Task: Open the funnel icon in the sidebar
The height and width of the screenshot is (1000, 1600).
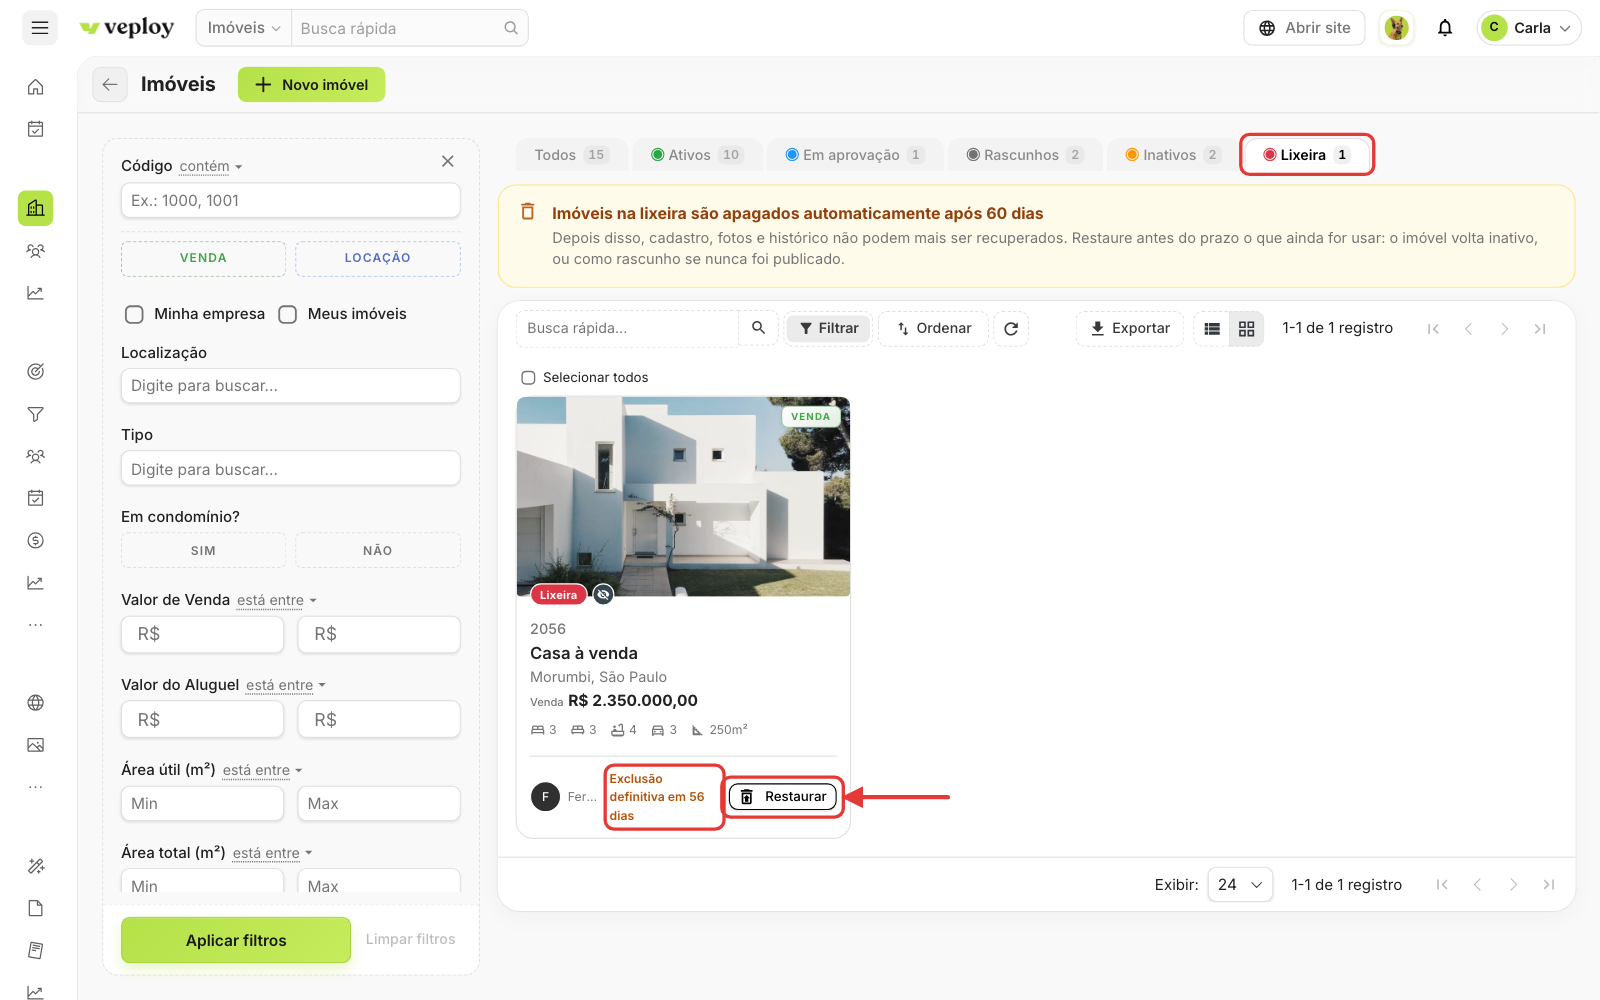Action: tap(36, 414)
